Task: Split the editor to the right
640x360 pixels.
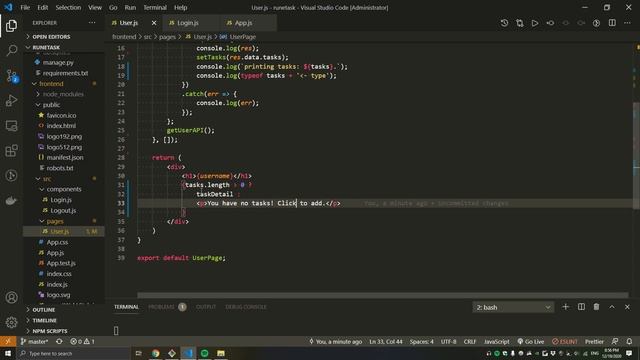Action: coord(612,23)
